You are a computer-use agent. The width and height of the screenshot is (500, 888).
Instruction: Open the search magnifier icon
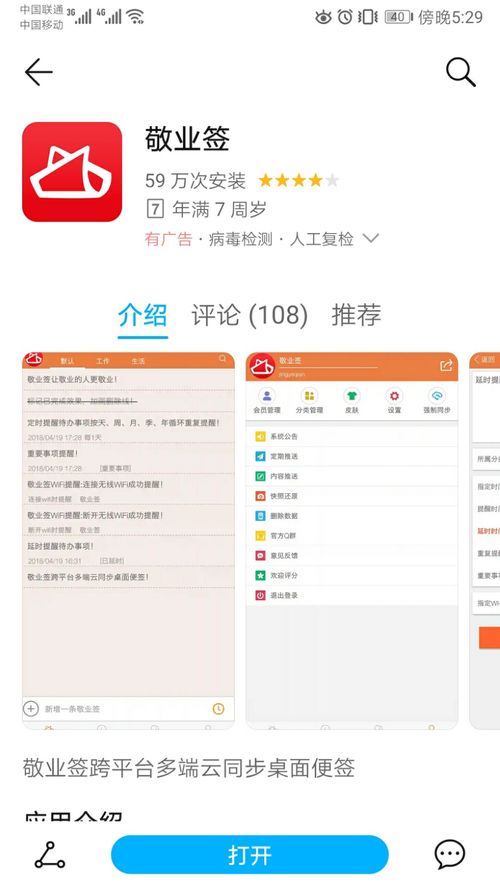(460, 72)
